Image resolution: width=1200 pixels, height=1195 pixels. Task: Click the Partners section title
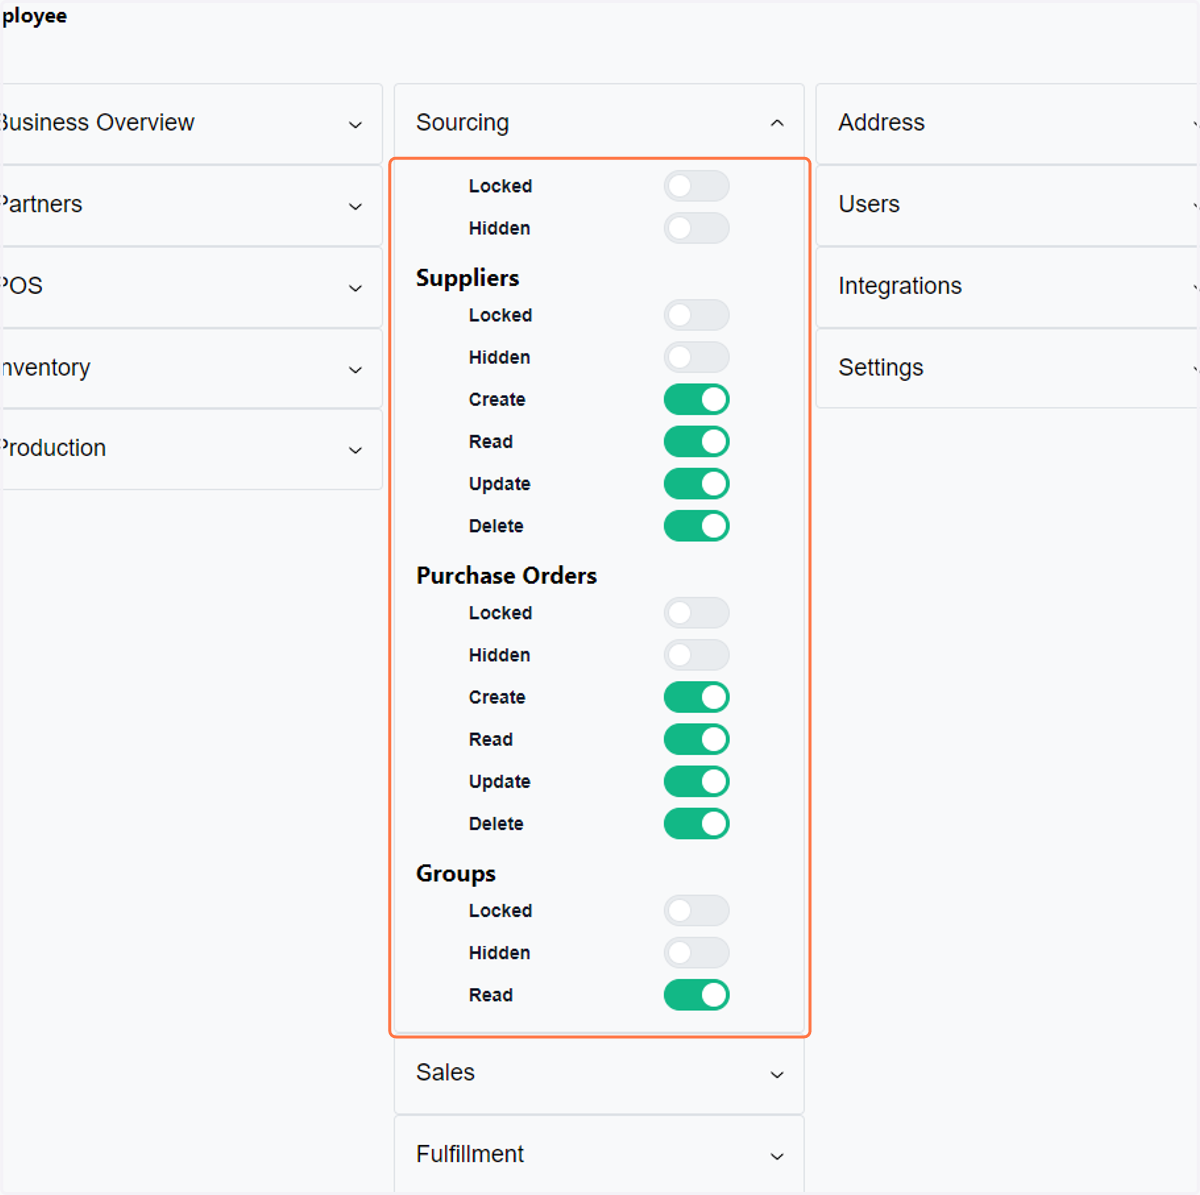tap(41, 204)
